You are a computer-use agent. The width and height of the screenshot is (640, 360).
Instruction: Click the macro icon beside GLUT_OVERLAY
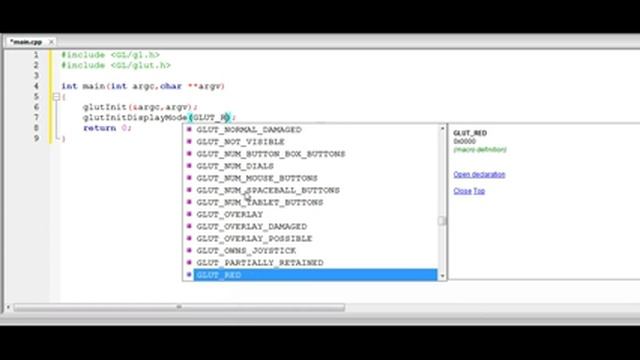pos(189,214)
